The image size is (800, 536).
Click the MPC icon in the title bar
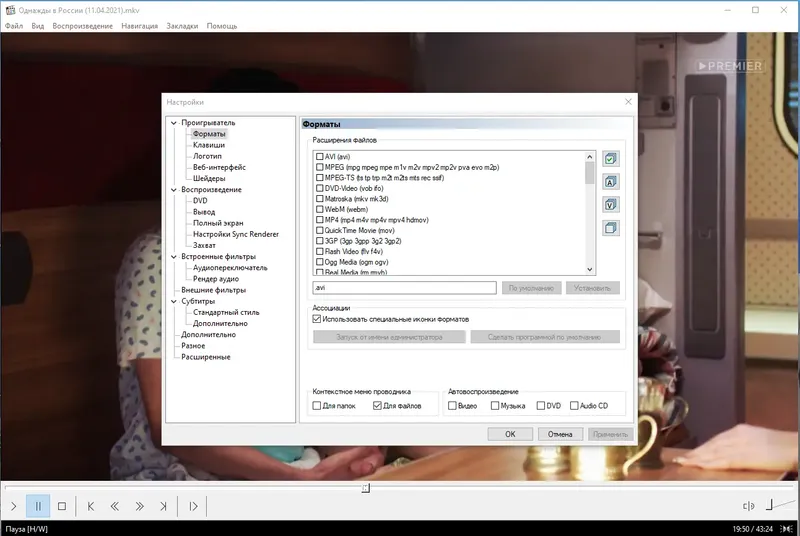pyautogui.click(x=10, y=10)
